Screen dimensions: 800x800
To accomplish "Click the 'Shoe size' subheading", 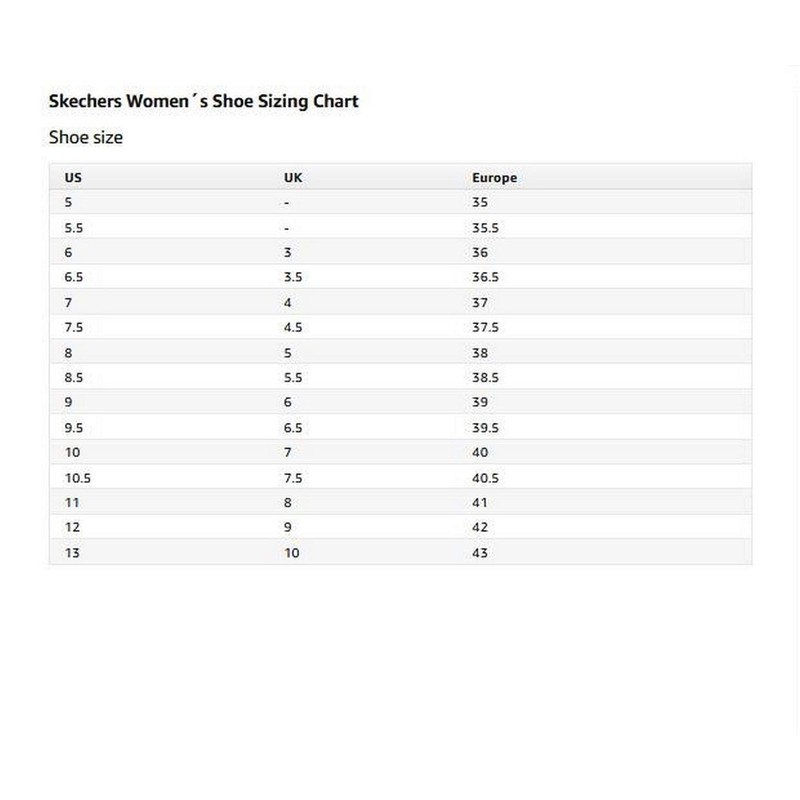I will (86, 137).
